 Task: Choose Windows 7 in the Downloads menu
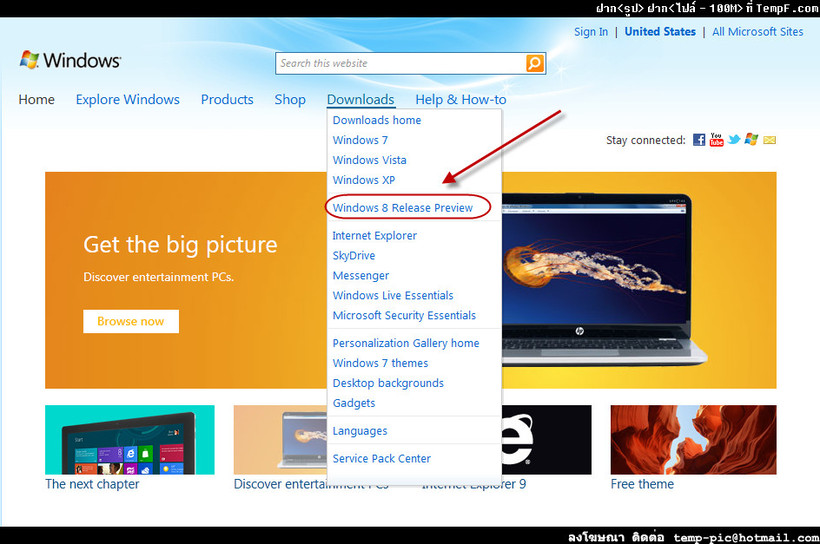[360, 140]
